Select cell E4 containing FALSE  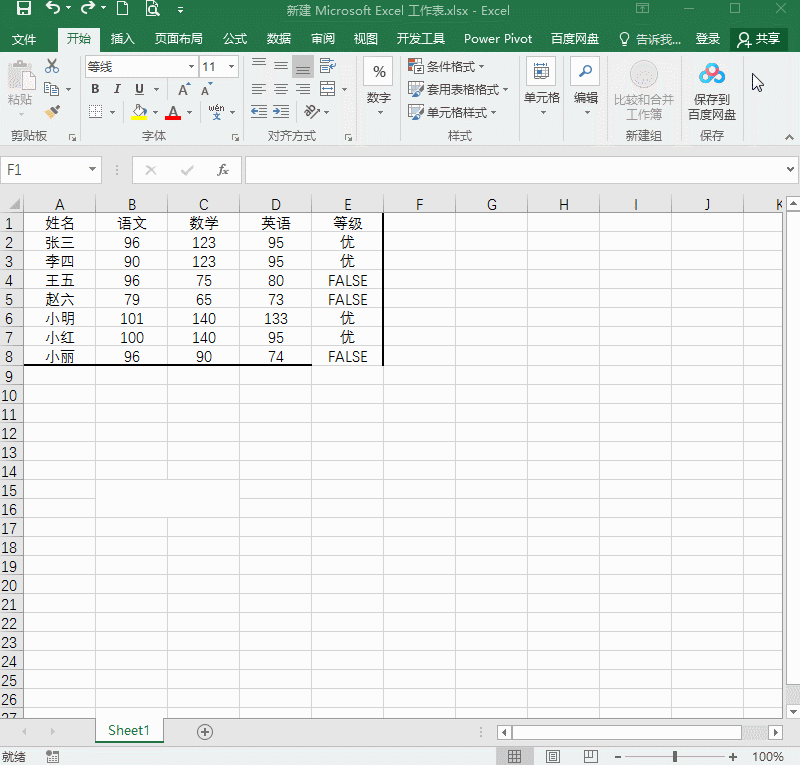pos(347,281)
